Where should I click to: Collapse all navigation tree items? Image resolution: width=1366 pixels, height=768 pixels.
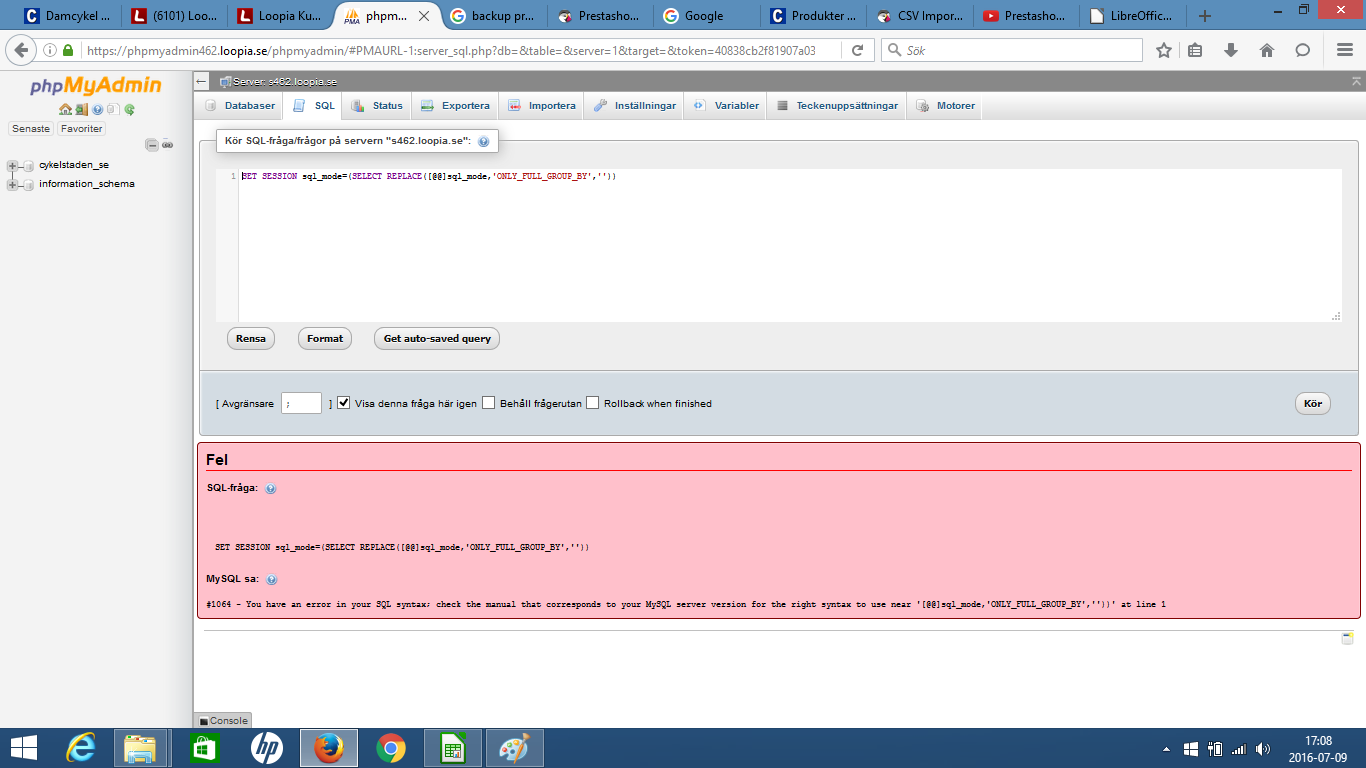152,145
